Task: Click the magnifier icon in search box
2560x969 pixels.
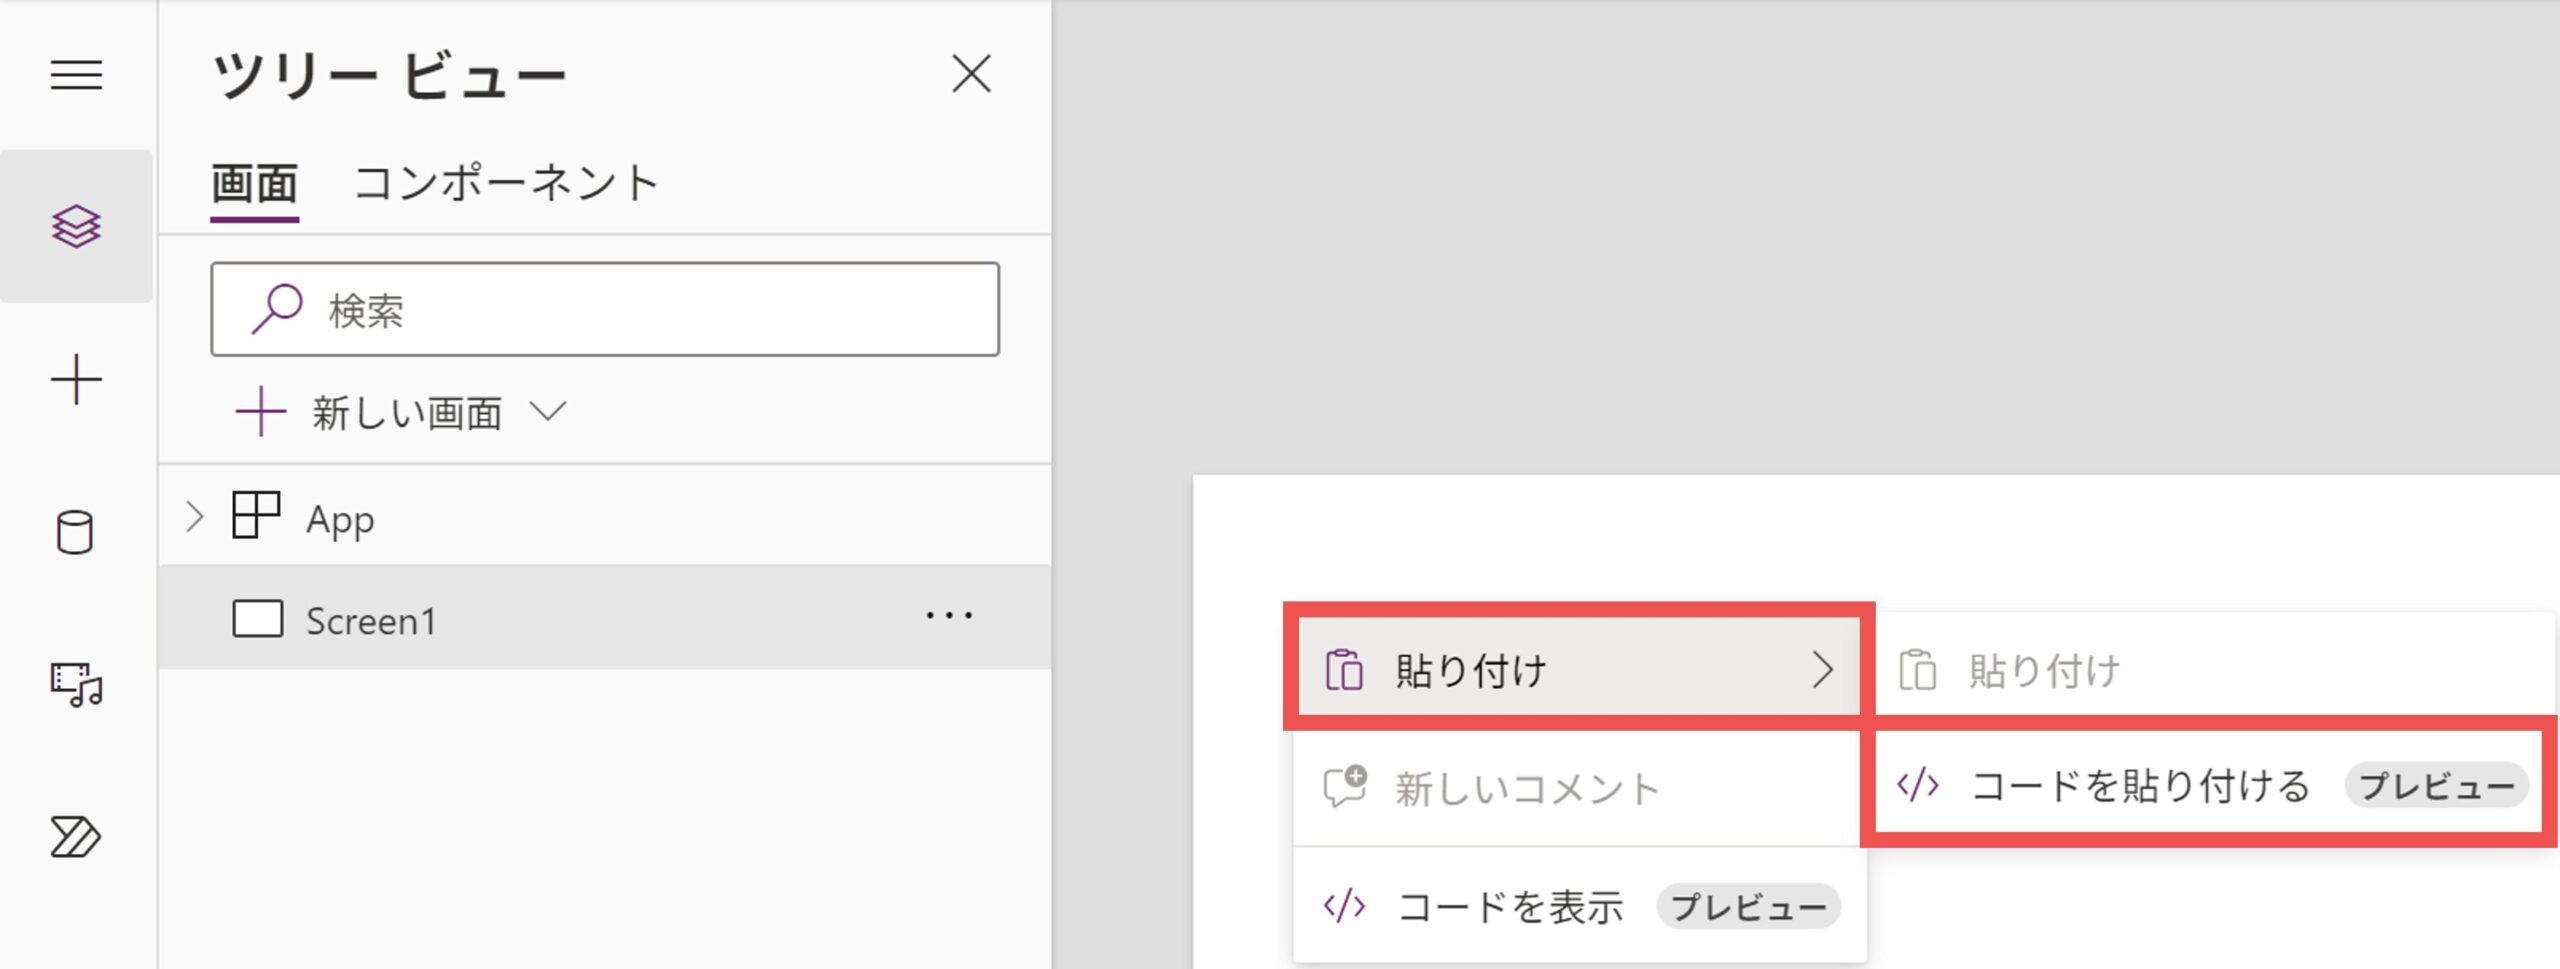Action: (276, 309)
